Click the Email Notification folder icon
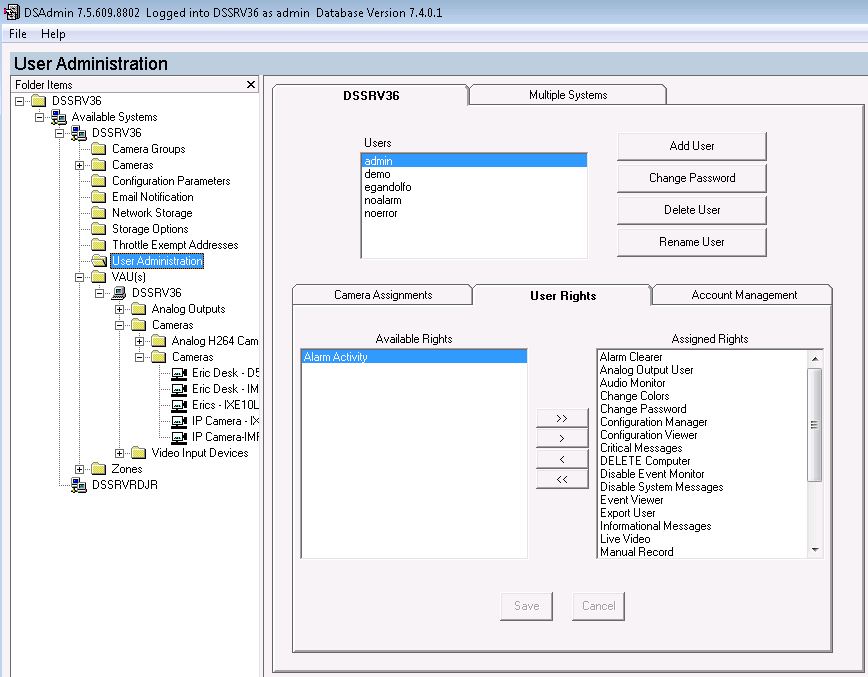868x677 pixels. pyautogui.click(x=100, y=196)
